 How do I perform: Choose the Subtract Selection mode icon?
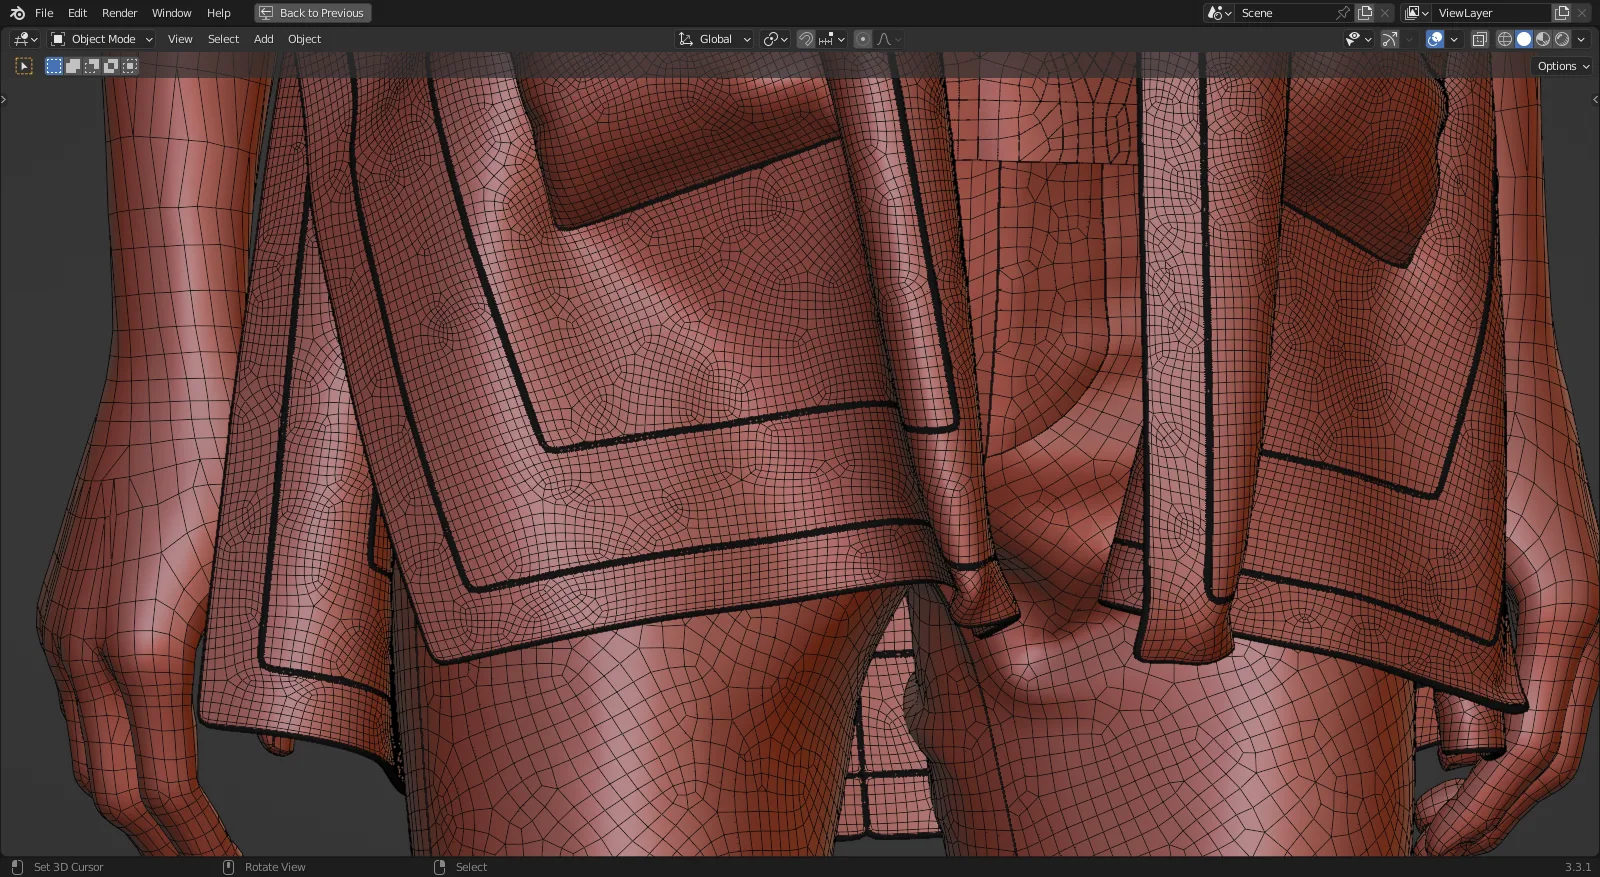pyautogui.click(x=92, y=66)
